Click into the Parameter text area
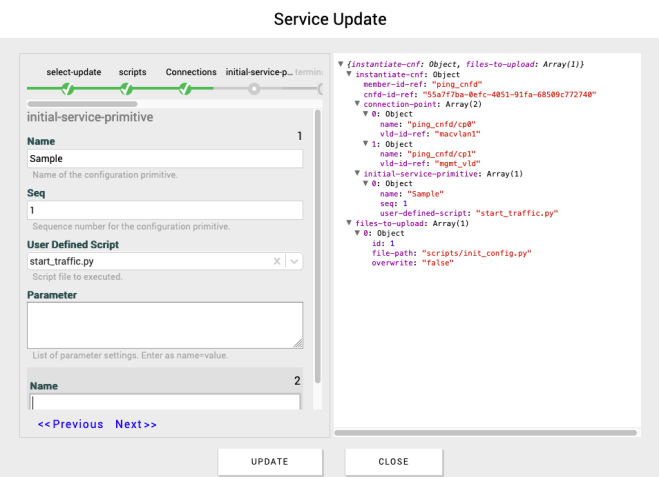The width and height of the screenshot is (659, 477). coord(164,325)
